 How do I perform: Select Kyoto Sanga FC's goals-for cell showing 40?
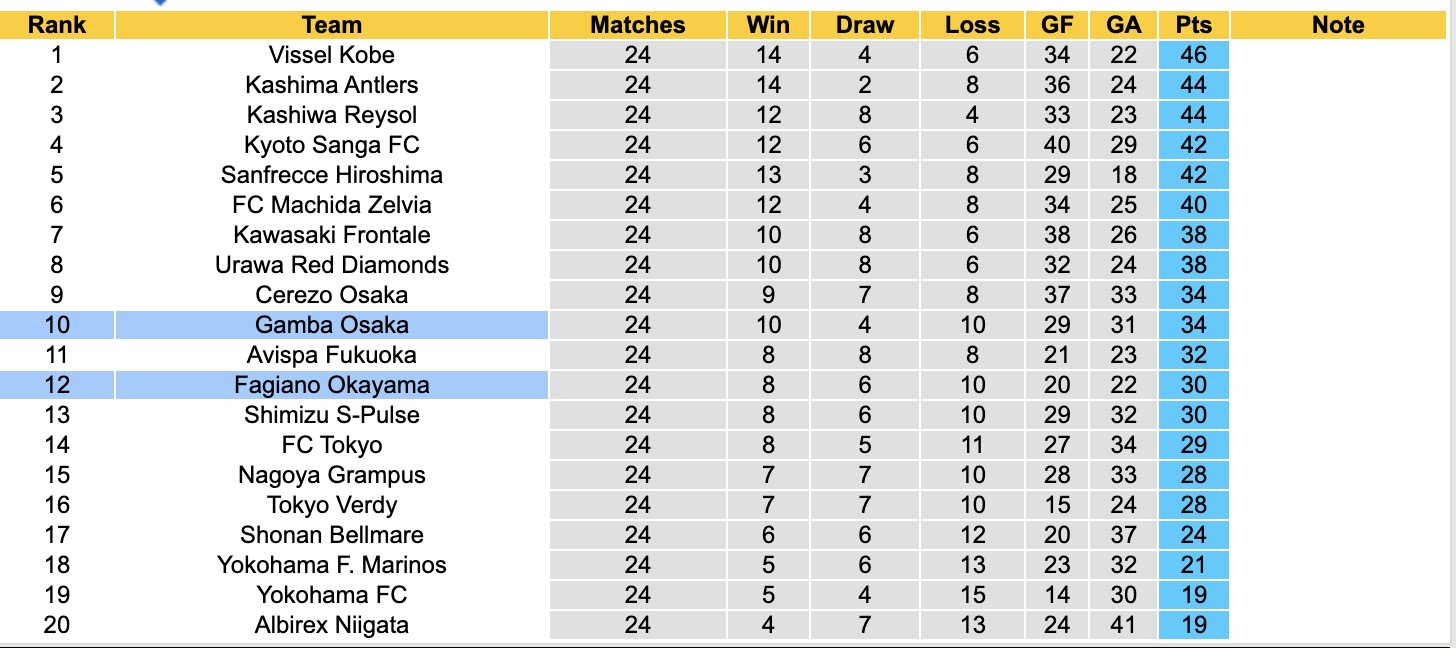(1057, 145)
